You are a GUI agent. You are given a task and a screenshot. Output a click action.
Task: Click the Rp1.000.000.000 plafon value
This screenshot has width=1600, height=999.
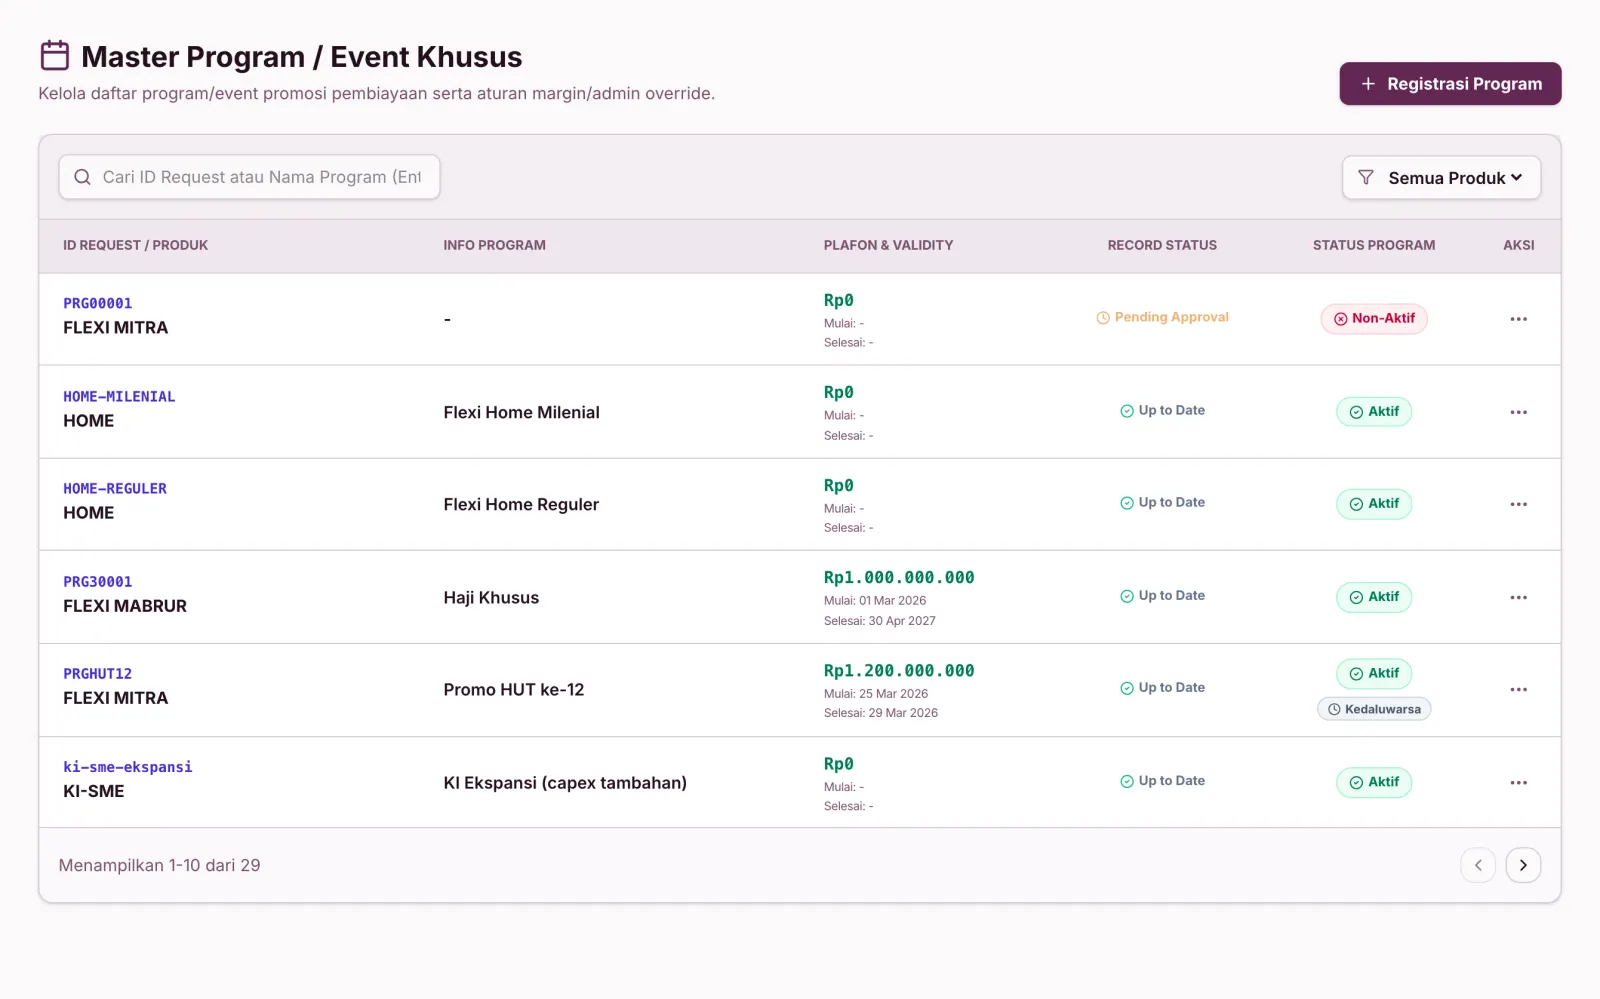(x=899, y=577)
